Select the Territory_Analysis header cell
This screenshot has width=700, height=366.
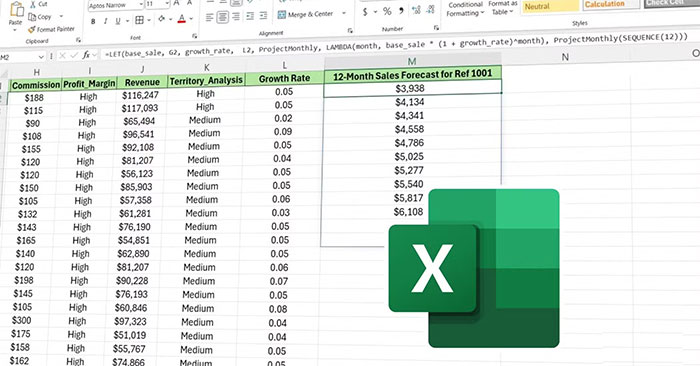pos(206,80)
